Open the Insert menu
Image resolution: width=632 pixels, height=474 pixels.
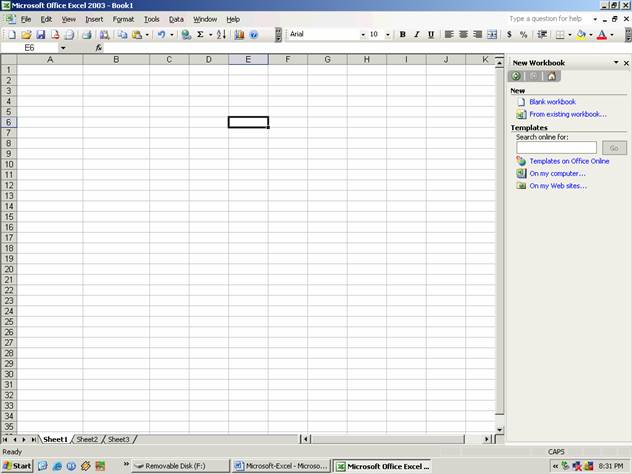[94, 19]
